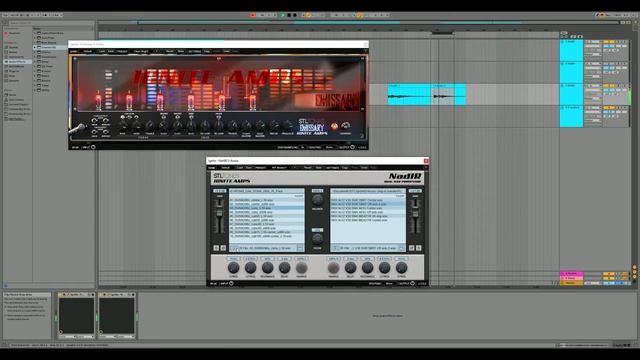640x360 pixels.
Task: Select the highlighted IR file in NadIR left list
Action: [x=267, y=208]
